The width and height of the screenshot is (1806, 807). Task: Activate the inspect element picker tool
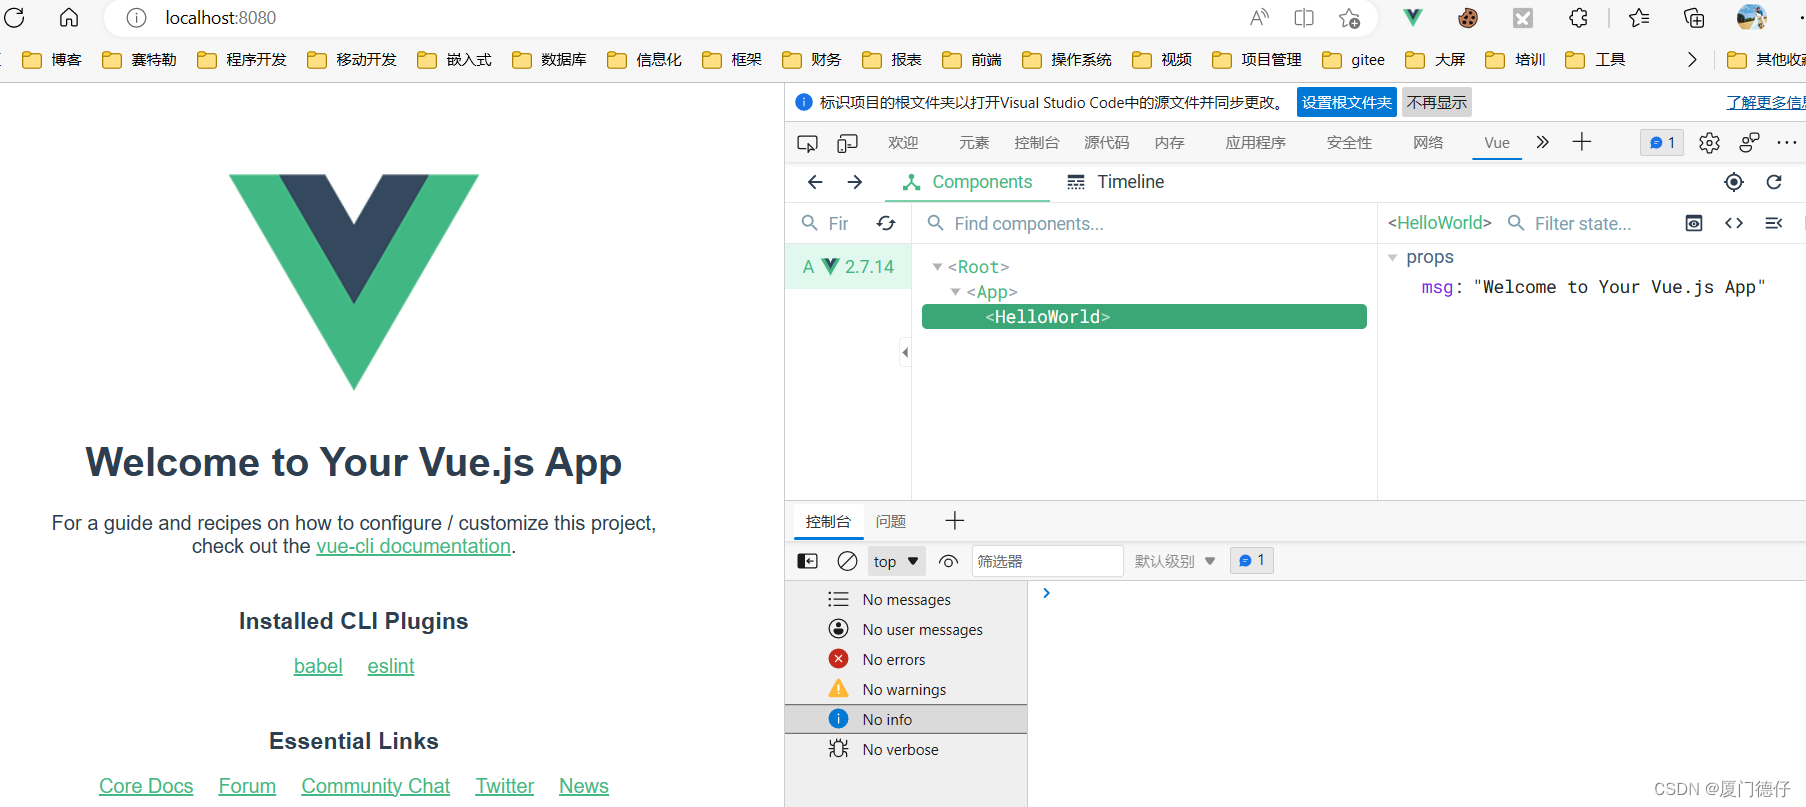pyautogui.click(x=807, y=143)
